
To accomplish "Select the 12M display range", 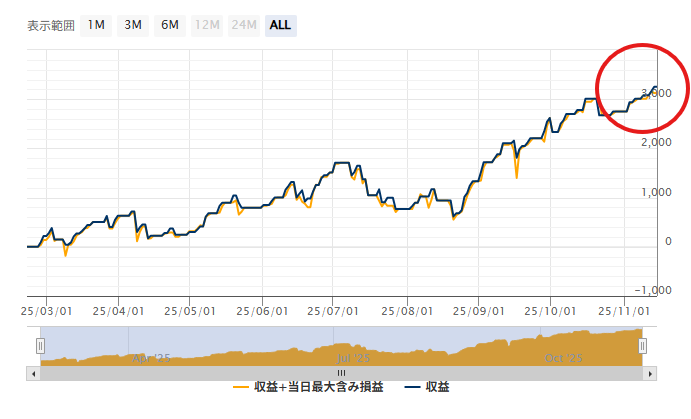I will [x=207, y=26].
